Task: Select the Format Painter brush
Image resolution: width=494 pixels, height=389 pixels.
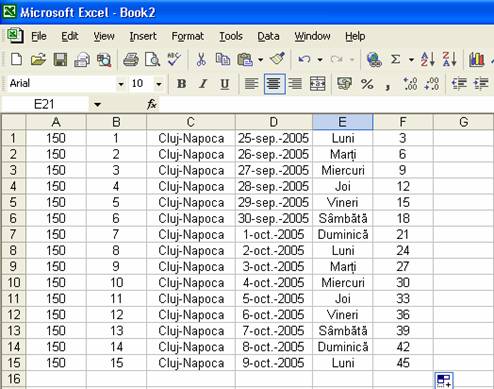Action: (x=277, y=59)
